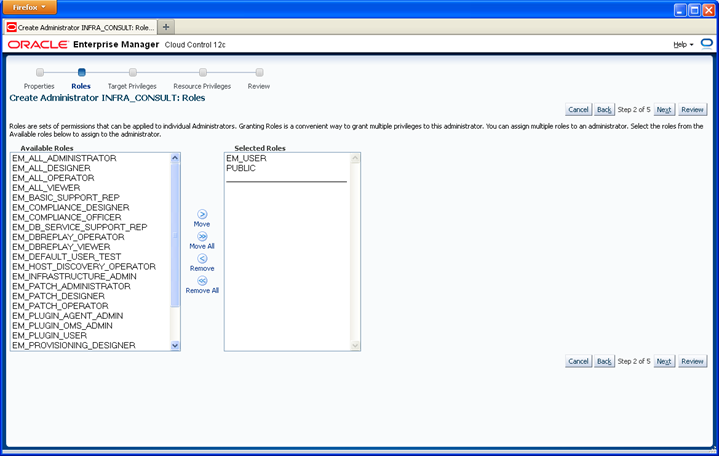Viewport: 719px width, 456px height.
Task: Click the Remove All double-arrow icon
Action: point(202,281)
